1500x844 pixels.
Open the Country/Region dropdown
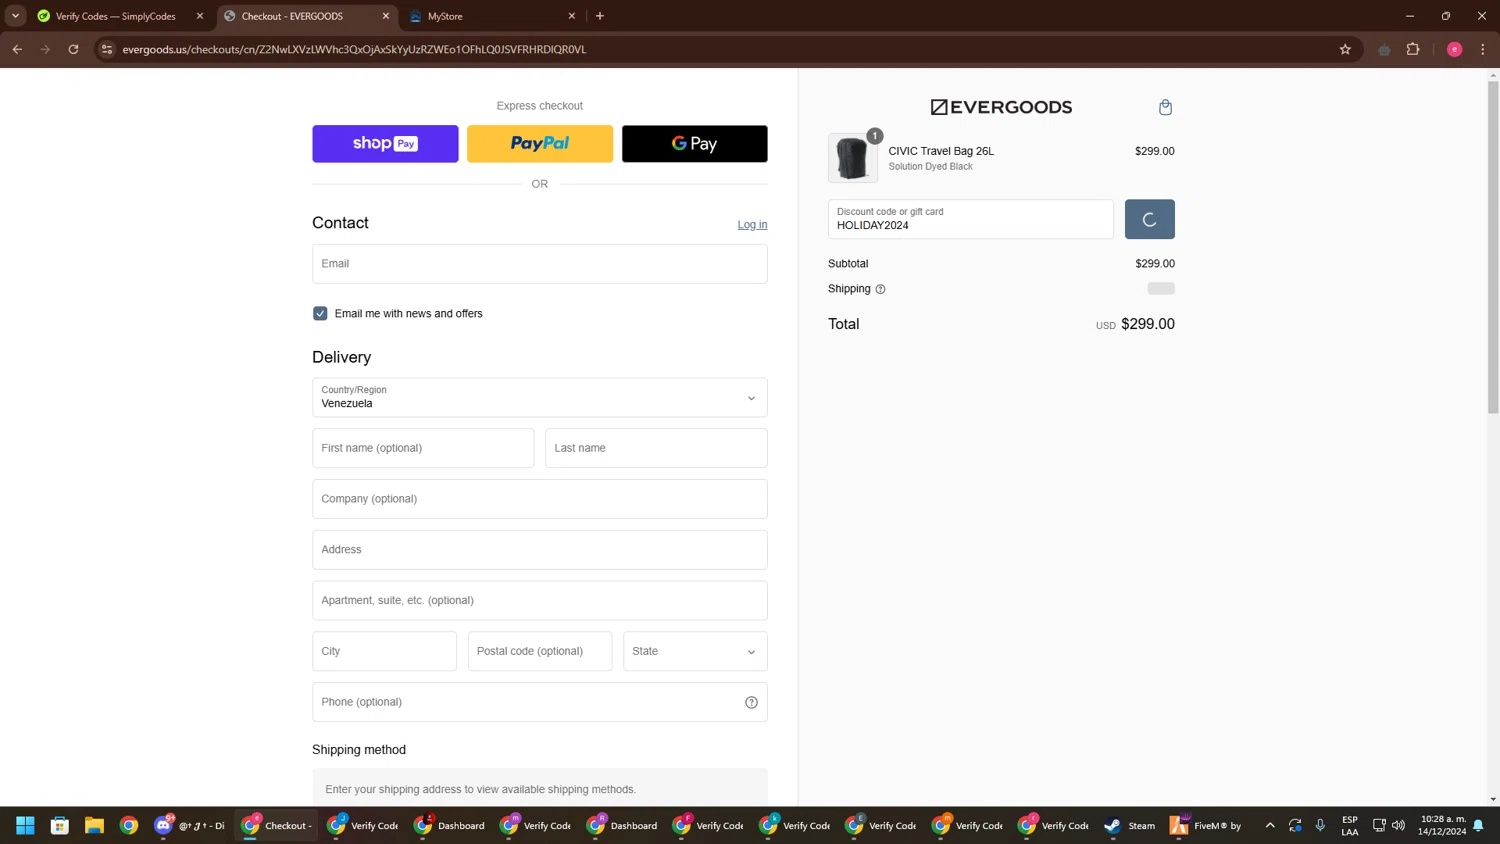(x=540, y=397)
